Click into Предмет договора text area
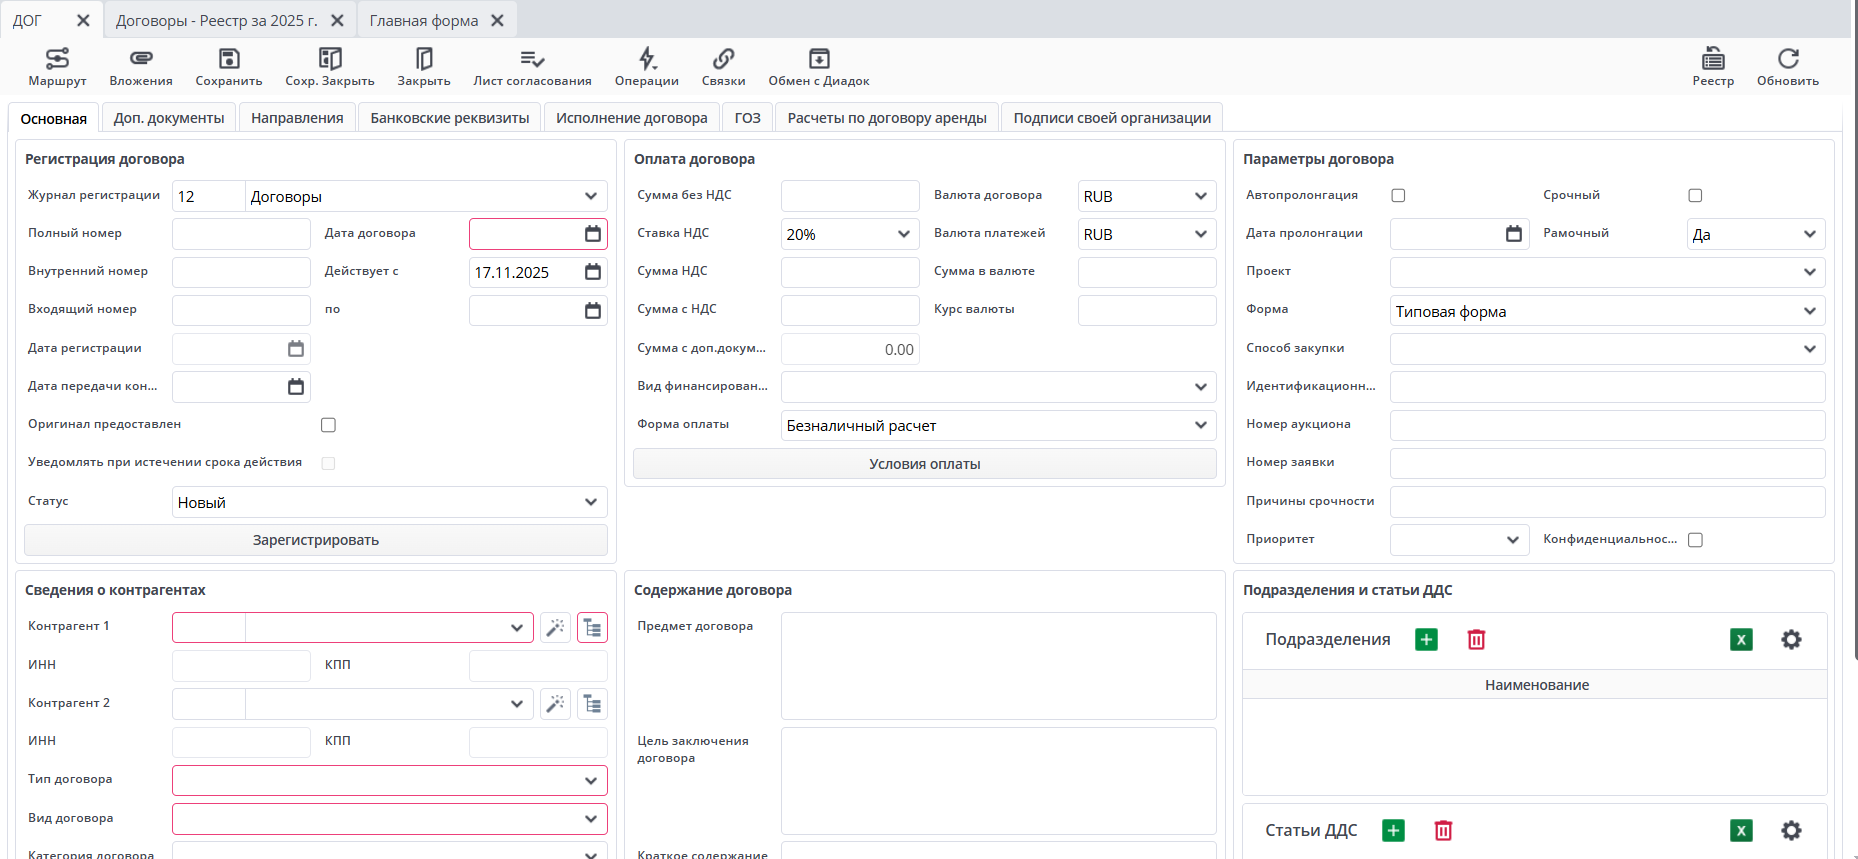This screenshot has width=1858, height=859. (998, 665)
